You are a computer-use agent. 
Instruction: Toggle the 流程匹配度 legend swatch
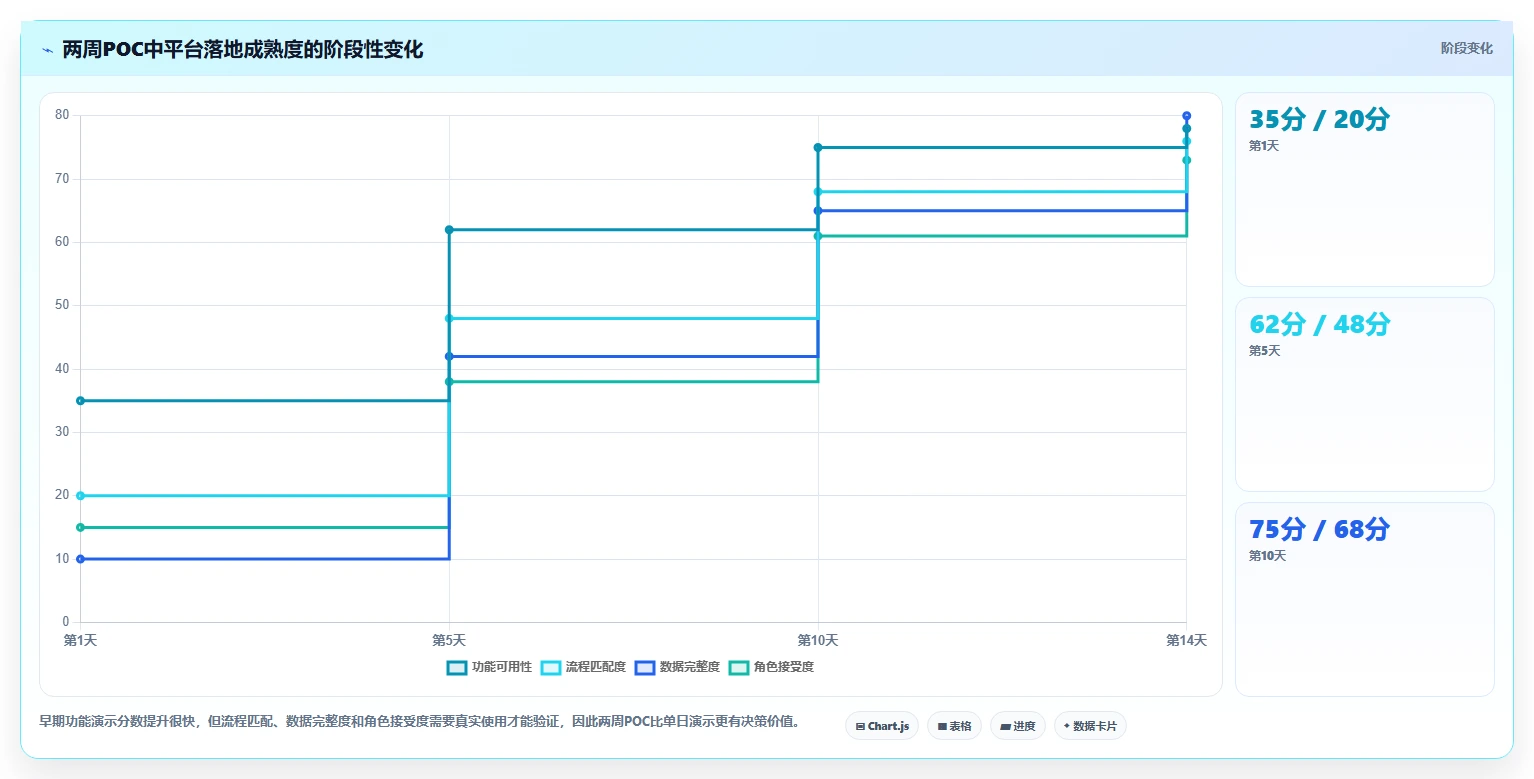coord(551,667)
